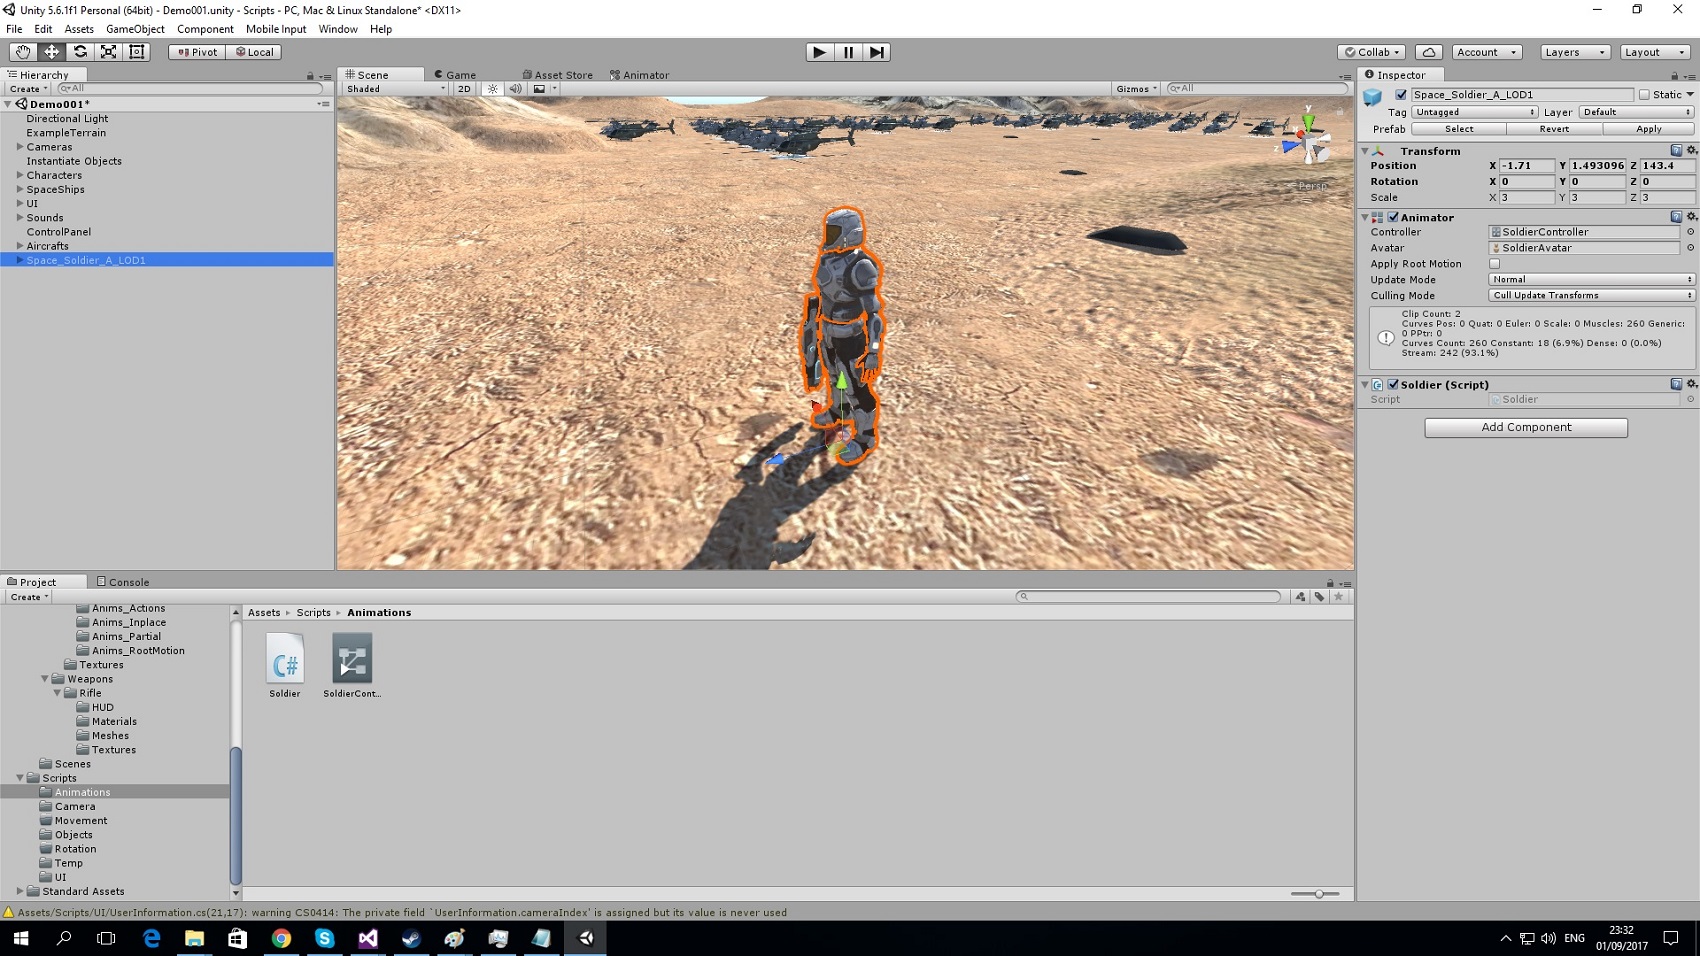The image size is (1700, 956).
Task: Select the Scale tool
Action: (x=109, y=52)
